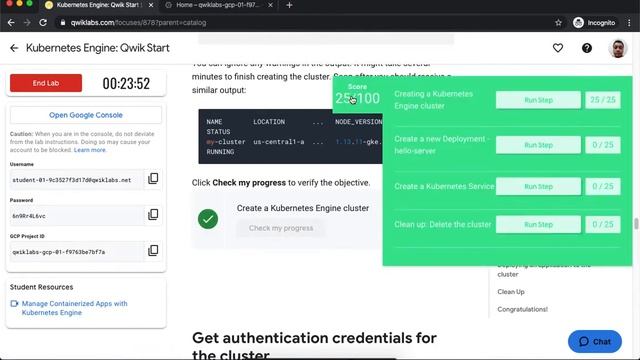The image size is (640, 360).
Task: Click the Student Resources heading
Action: coord(42,287)
